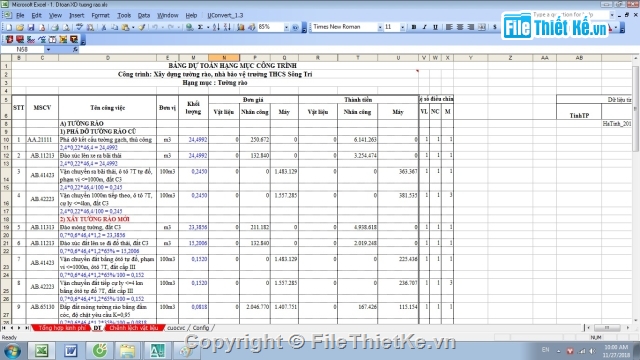Open the Format menu
The image size is (640, 360).
coord(100,16)
